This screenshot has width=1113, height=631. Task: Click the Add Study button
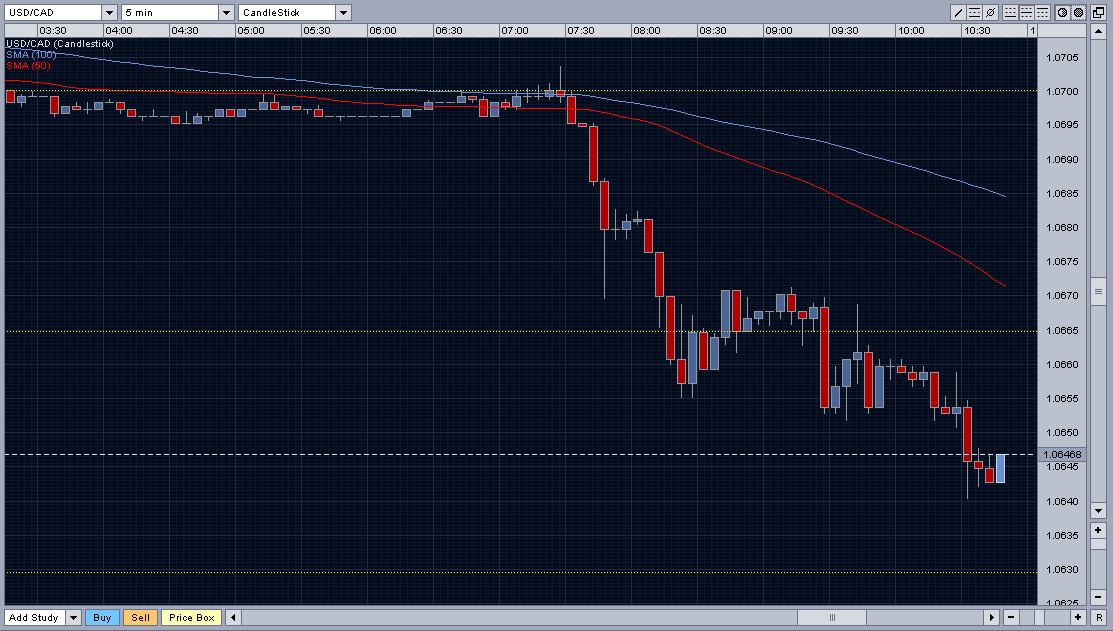[x=34, y=618]
